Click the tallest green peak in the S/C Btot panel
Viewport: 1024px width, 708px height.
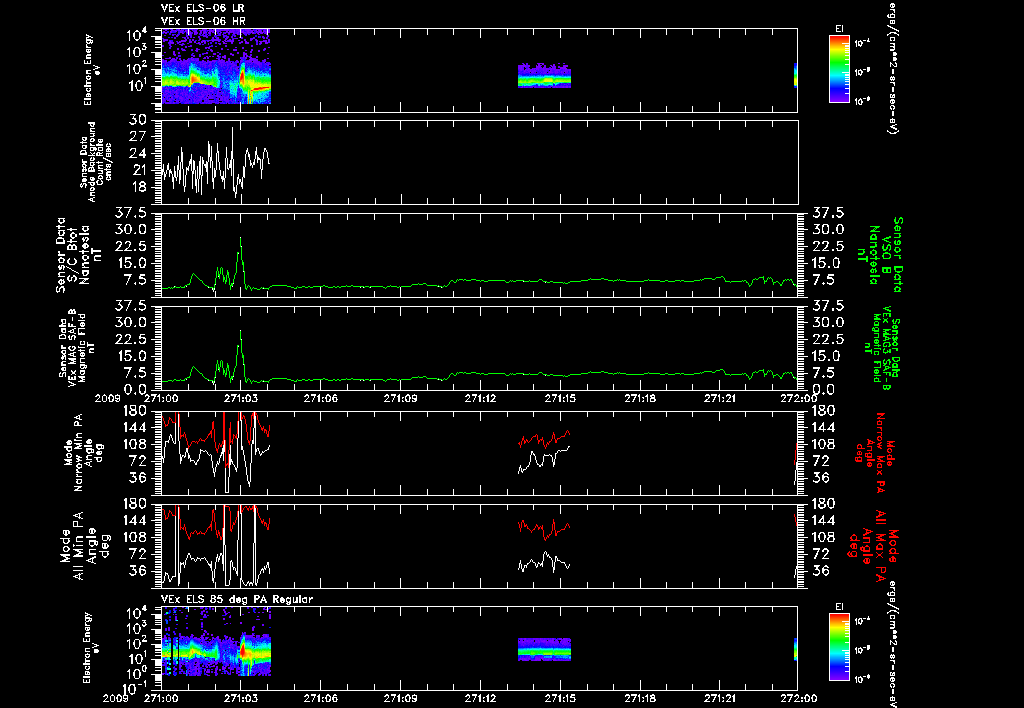point(241,239)
